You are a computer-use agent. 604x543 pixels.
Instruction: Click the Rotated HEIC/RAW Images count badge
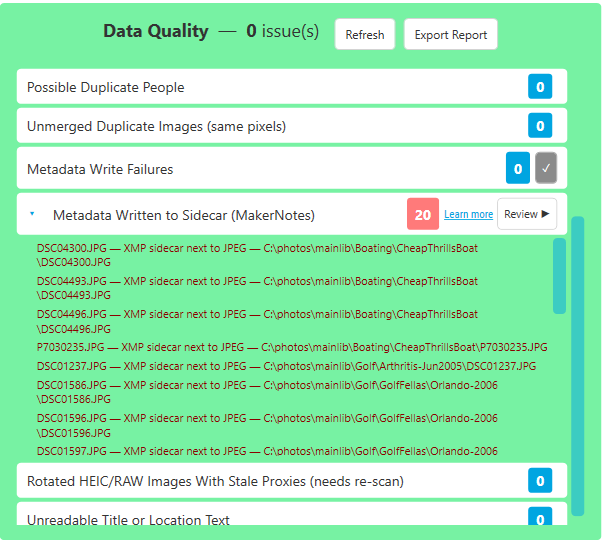540,481
